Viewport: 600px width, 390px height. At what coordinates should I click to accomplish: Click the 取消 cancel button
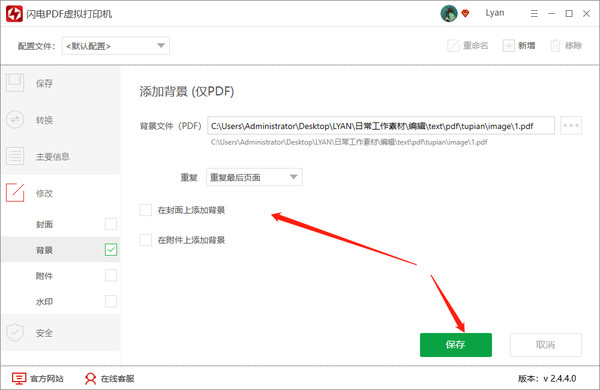click(546, 345)
